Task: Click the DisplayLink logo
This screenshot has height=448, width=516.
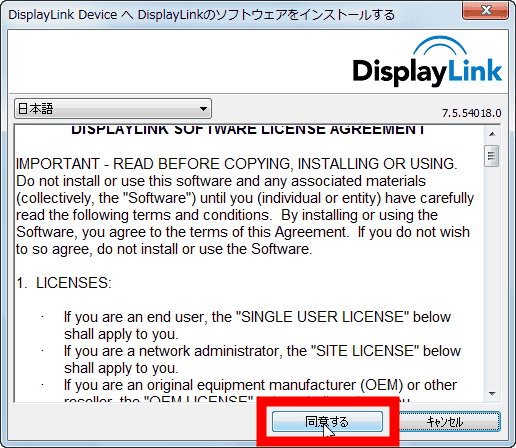Action: pyautogui.click(x=427, y=62)
